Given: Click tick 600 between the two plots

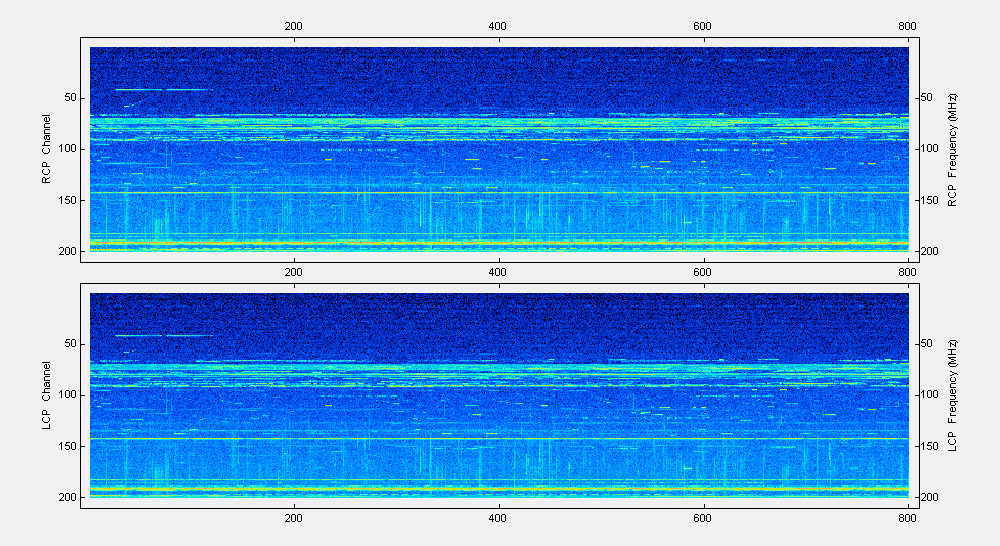Looking at the screenshot, I should (x=702, y=272).
